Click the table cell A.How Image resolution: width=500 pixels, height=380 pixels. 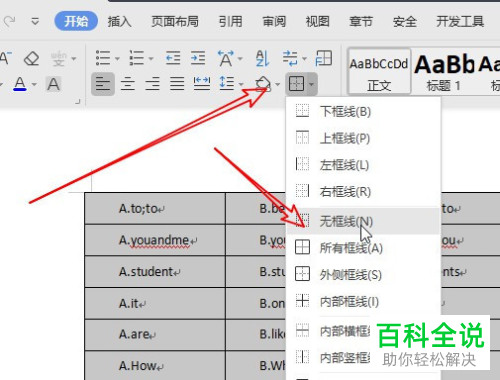155,366
